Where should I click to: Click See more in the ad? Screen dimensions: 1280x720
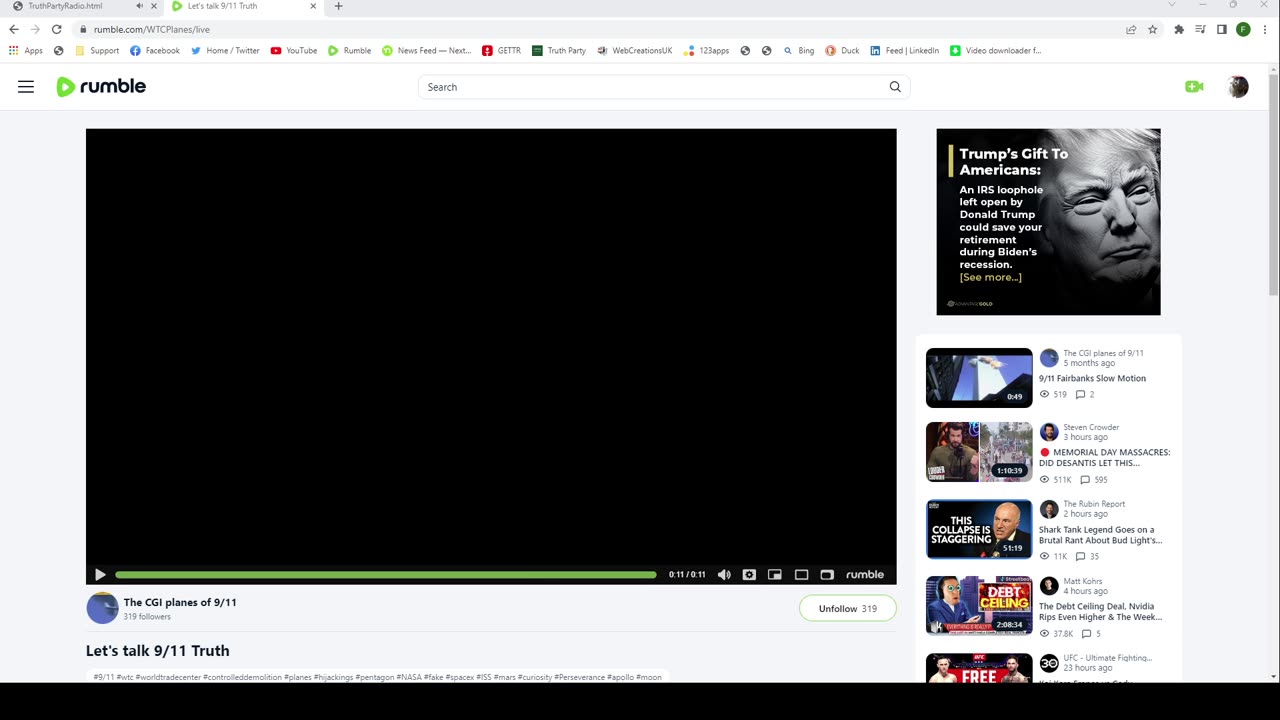(990, 278)
